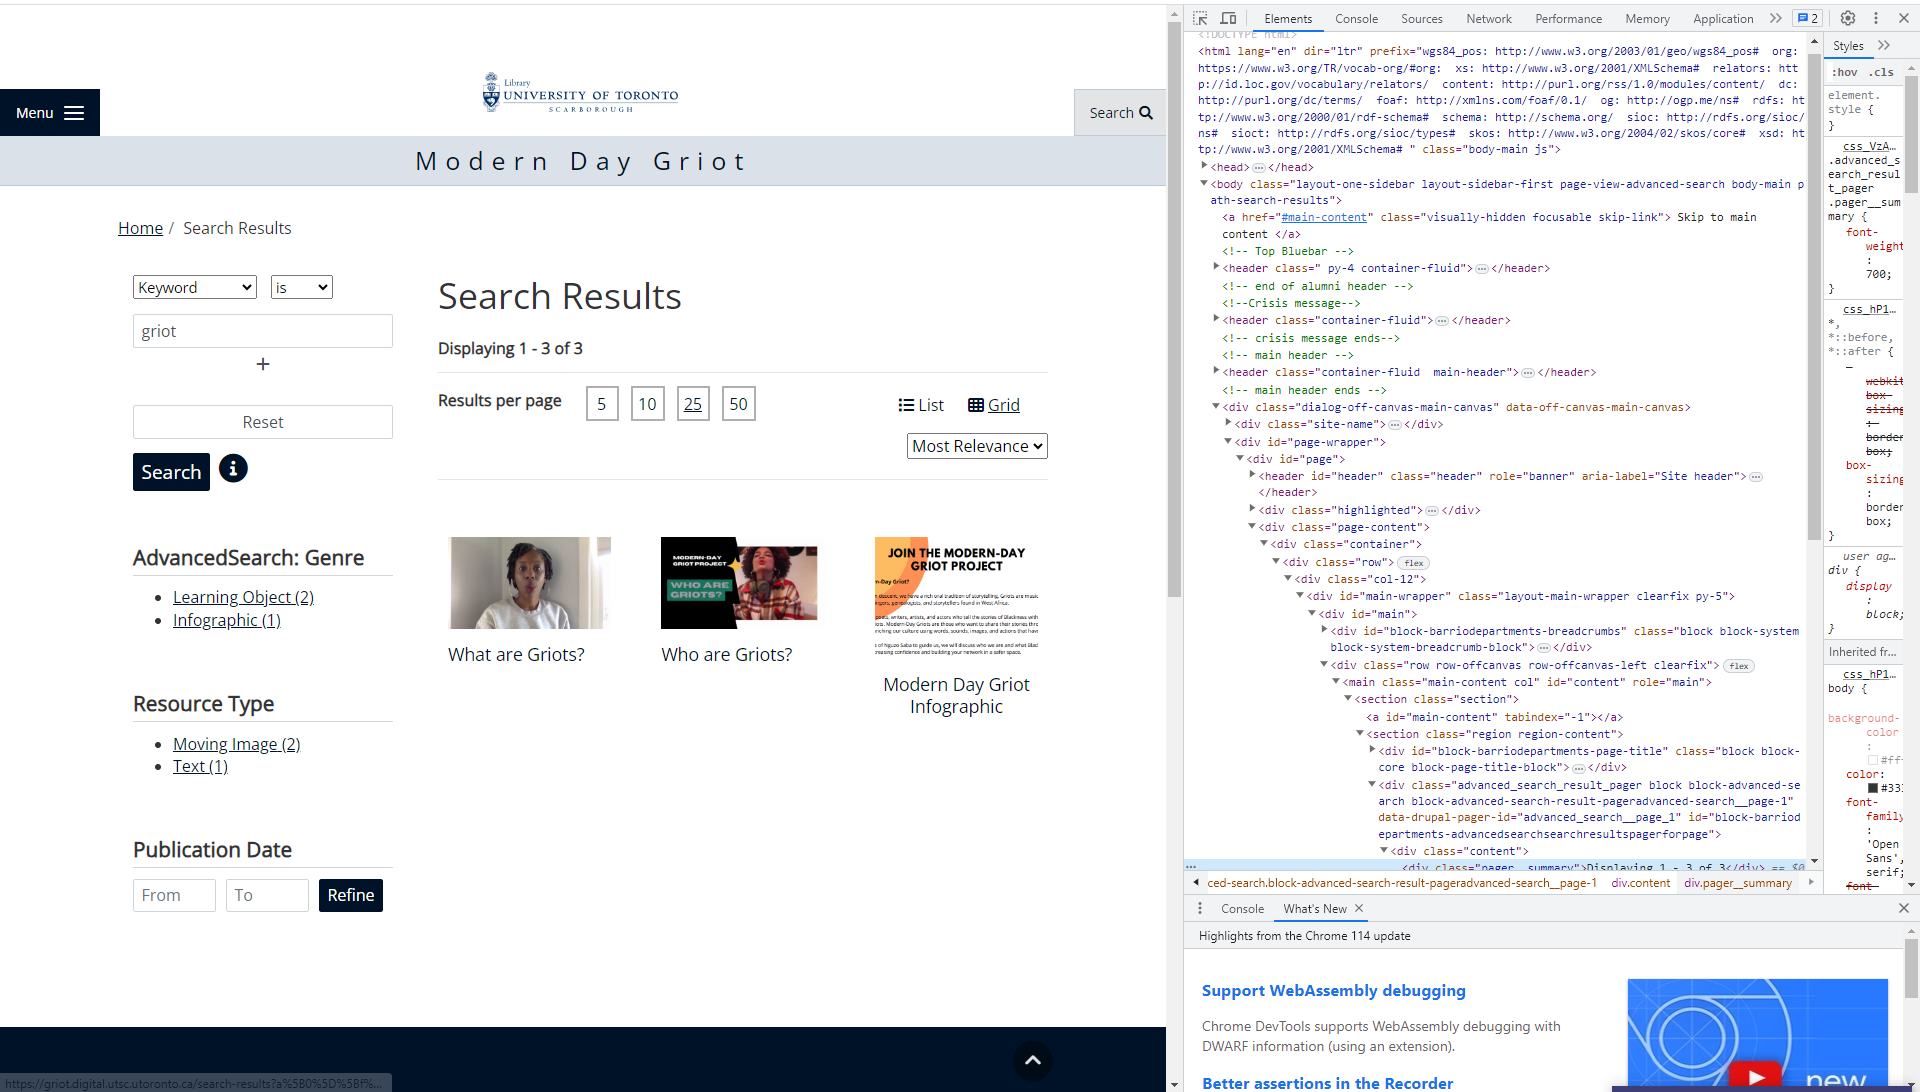The width and height of the screenshot is (1920, 1092).
Task: Click the Reset button
Action: point(263,422)
